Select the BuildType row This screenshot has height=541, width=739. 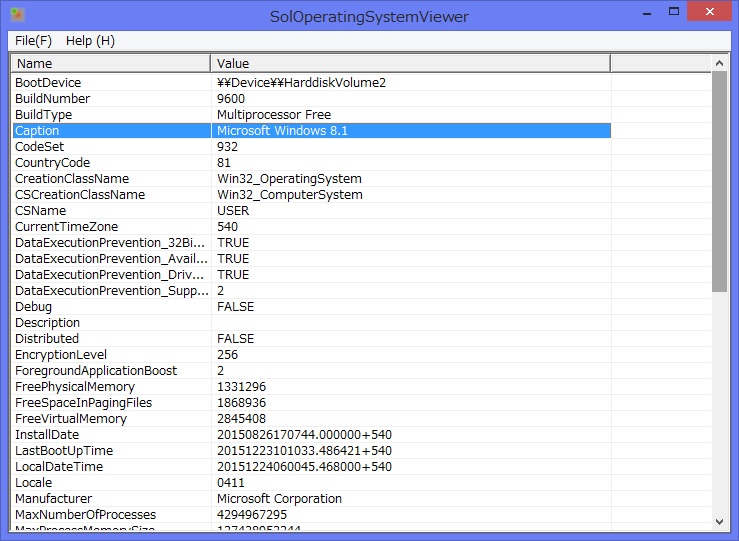point(312,115)
